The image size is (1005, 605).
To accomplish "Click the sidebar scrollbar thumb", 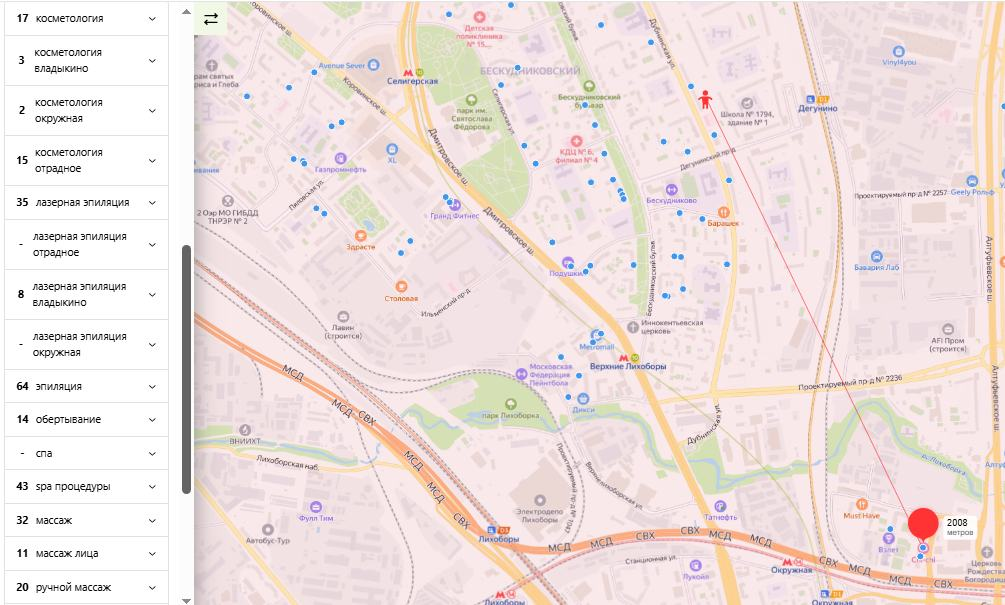I will pyautogui.click(x=187, y=369).
